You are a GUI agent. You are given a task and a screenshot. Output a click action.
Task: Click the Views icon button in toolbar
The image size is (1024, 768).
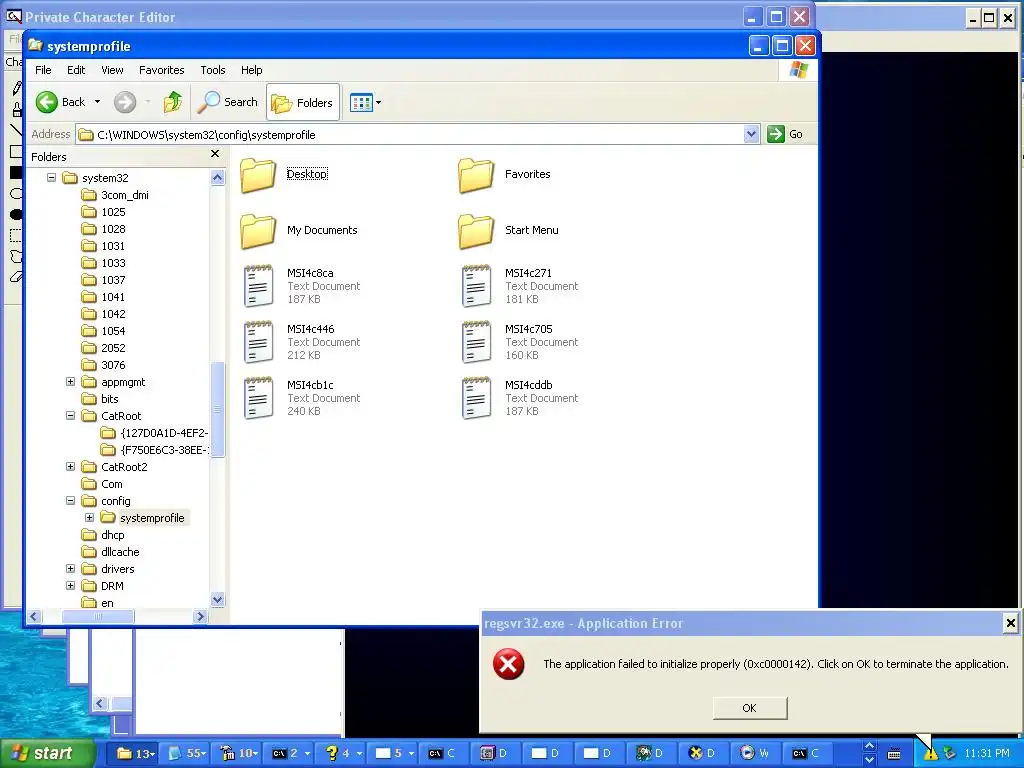coord(360,103)
